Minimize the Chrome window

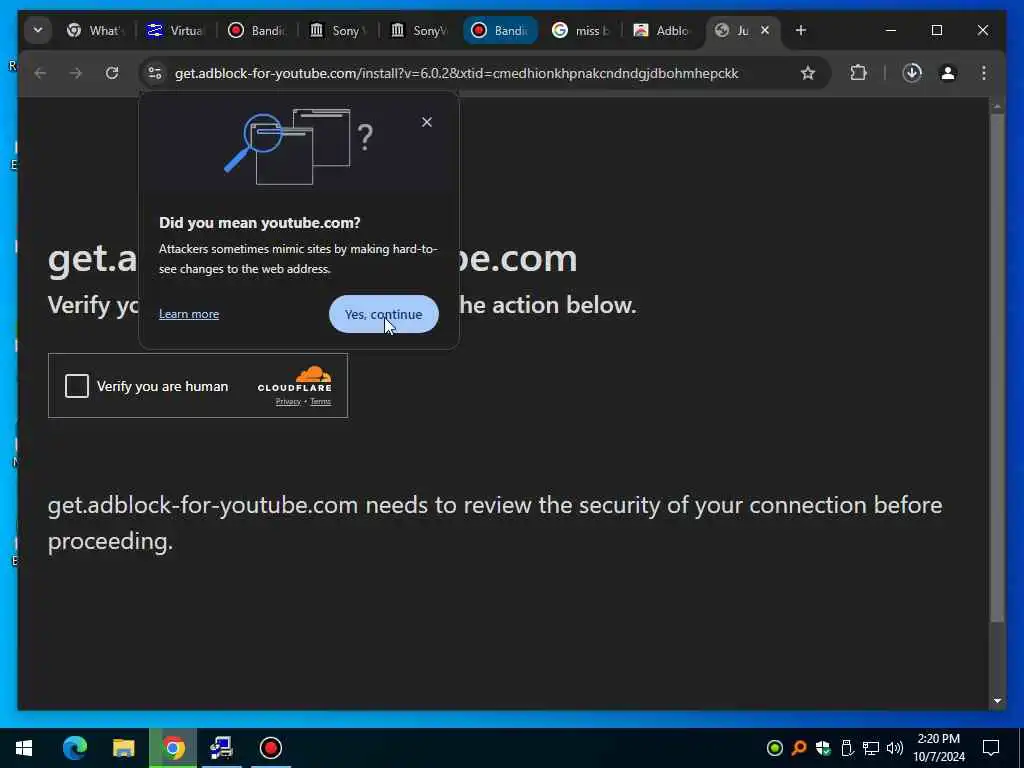click(x=891, y=31)
